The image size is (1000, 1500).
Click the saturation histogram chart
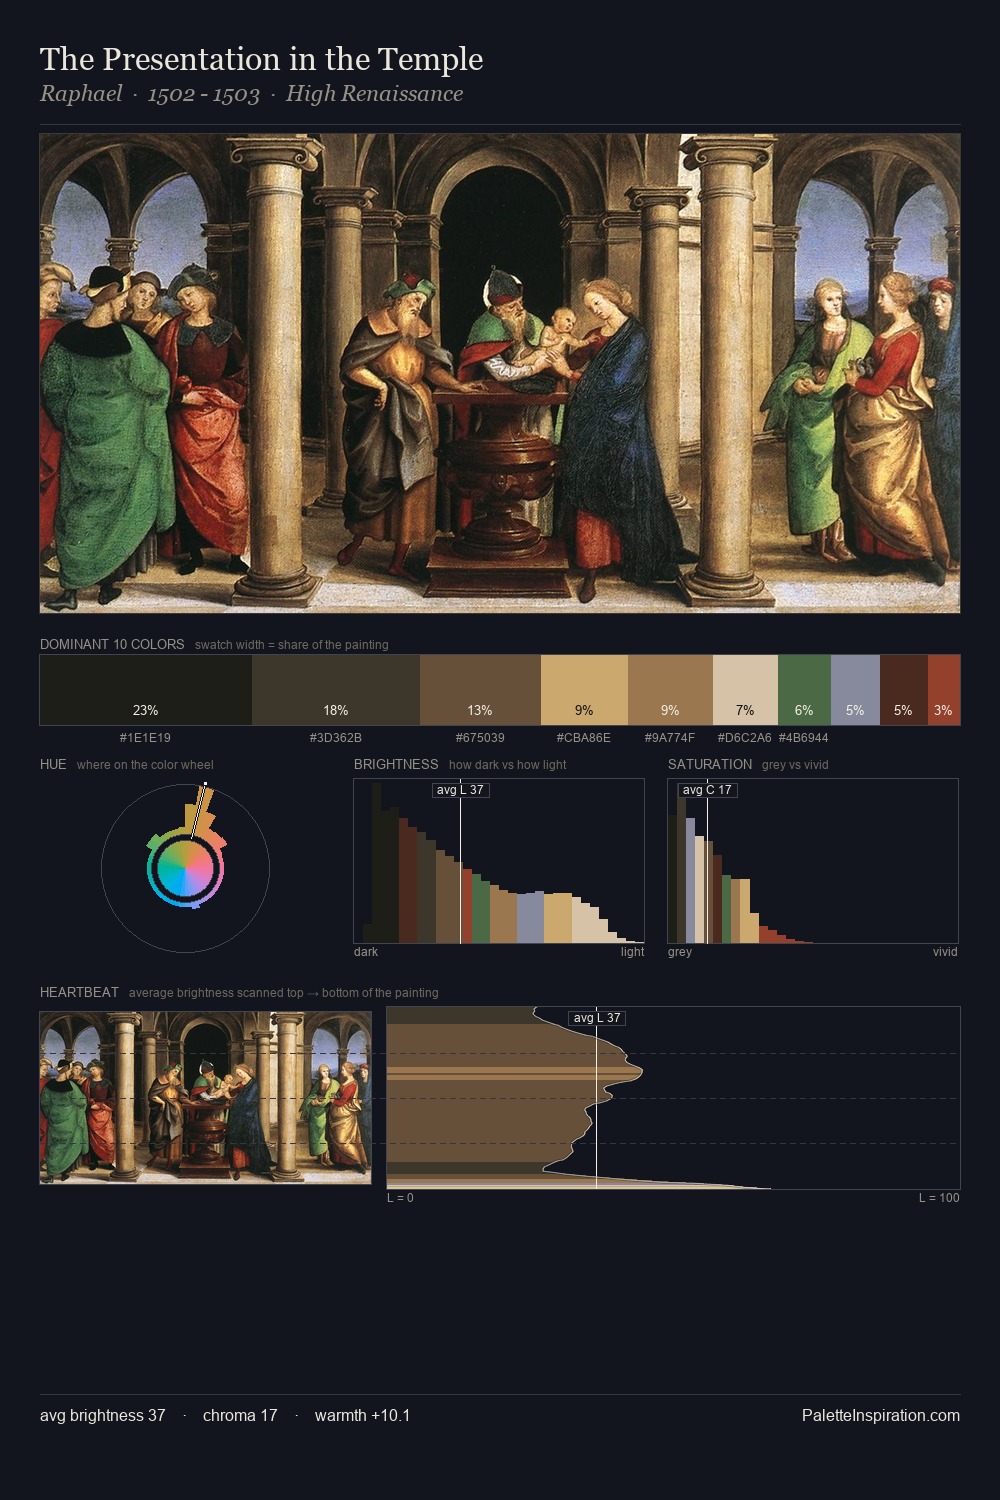[x=813, y=861]
